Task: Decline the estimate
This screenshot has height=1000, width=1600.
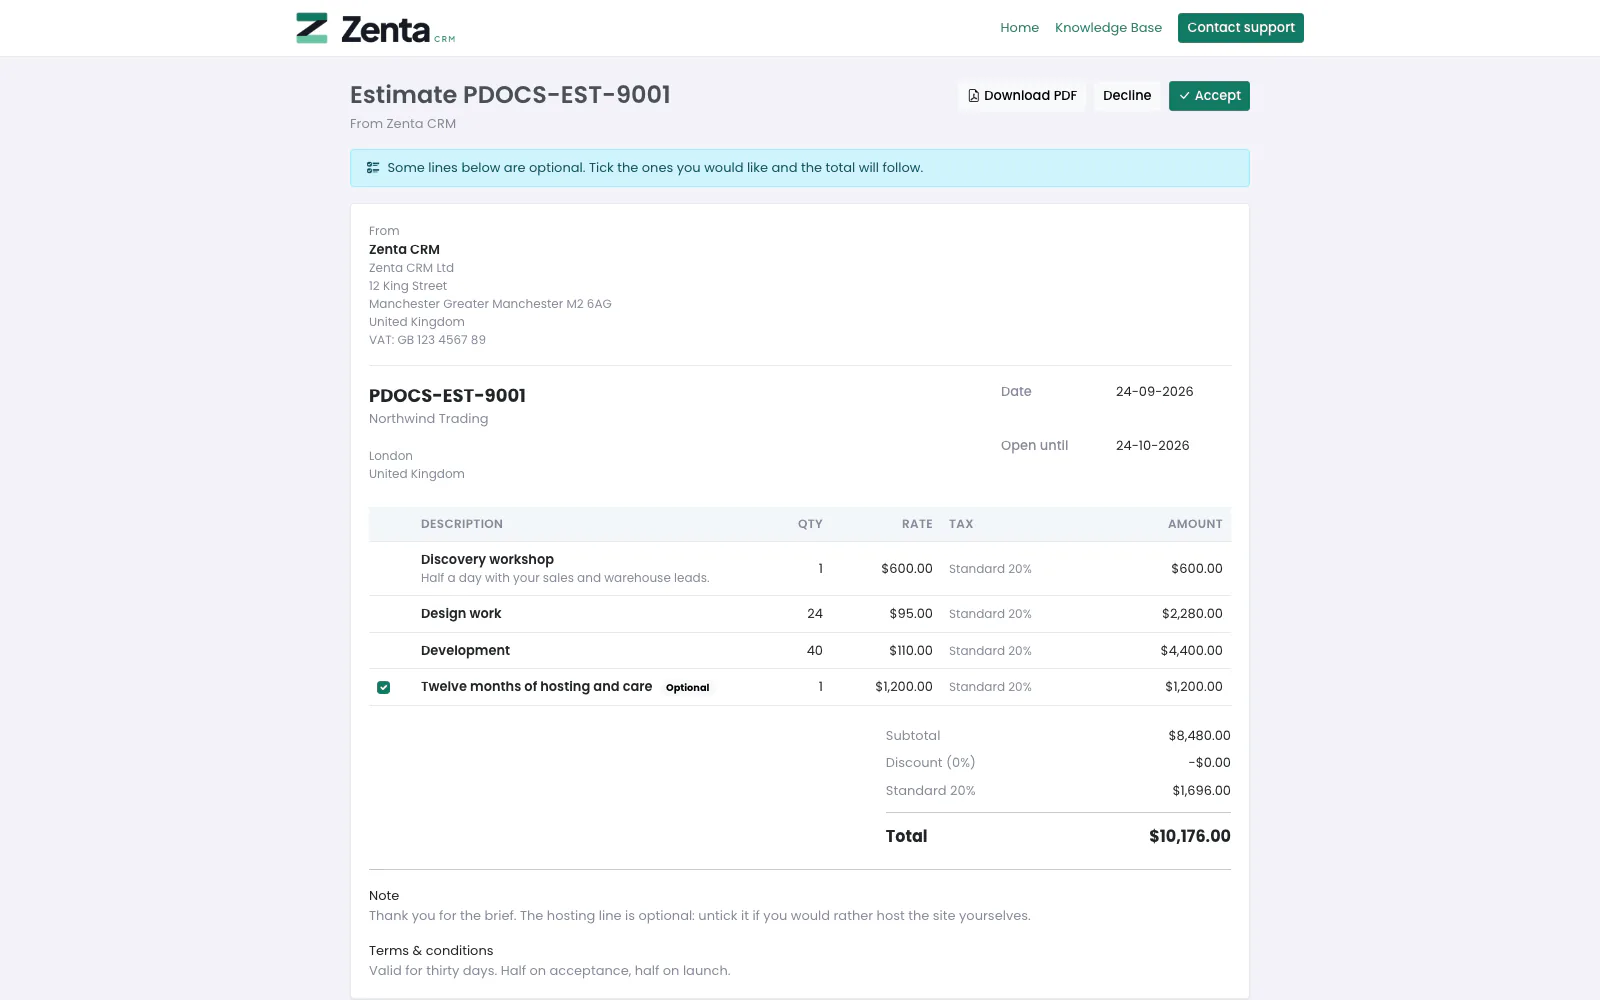Action: click(1127, 96)
